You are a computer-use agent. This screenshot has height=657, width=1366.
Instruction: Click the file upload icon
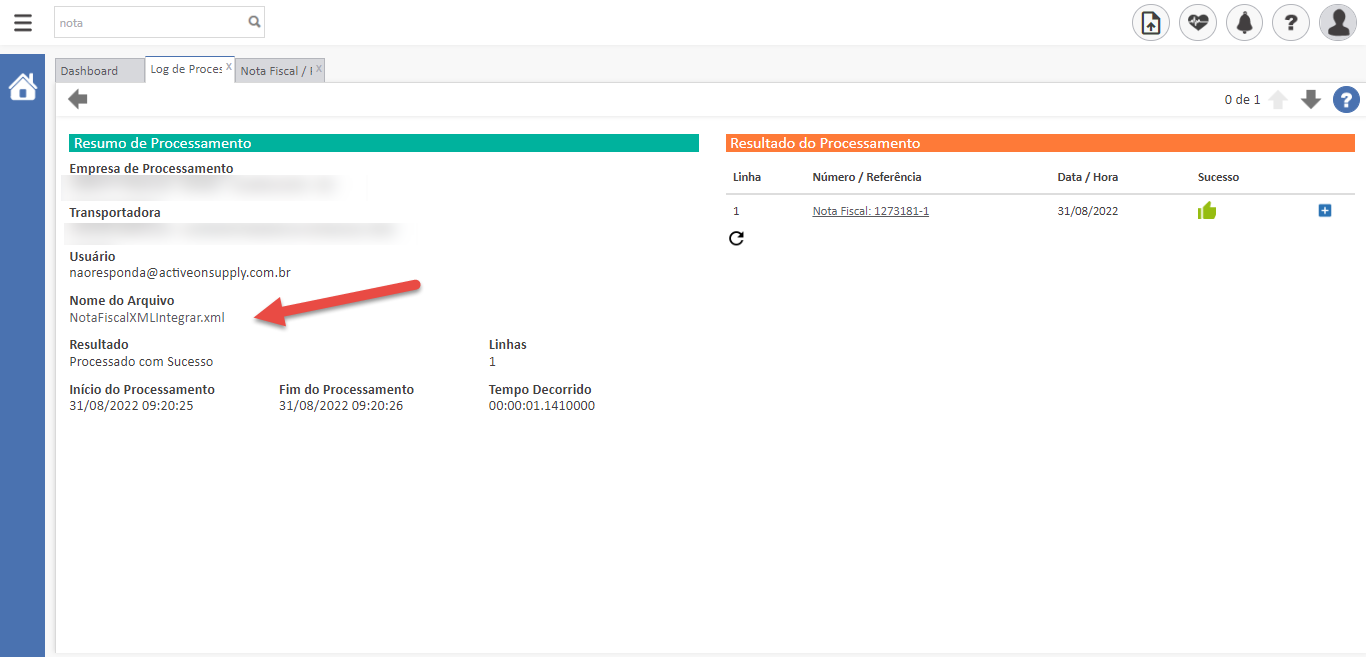tap(1150, 22)
